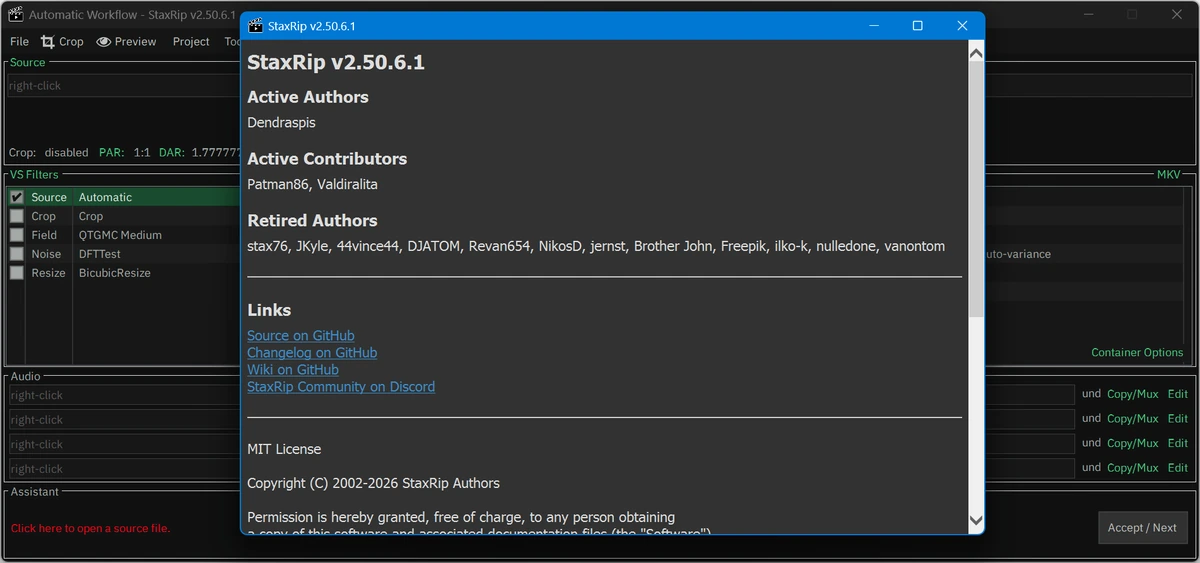Enable the Crop filter checkbox
The width and height of the screenshot is (1200, 563).
pos(17,216)
